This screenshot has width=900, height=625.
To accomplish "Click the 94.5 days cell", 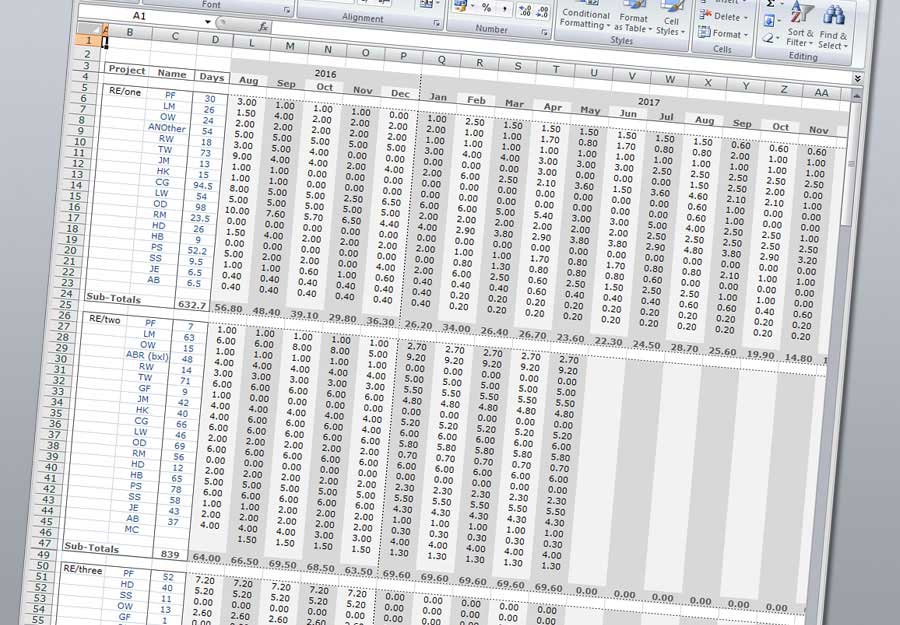I will (x=203, y=186).
